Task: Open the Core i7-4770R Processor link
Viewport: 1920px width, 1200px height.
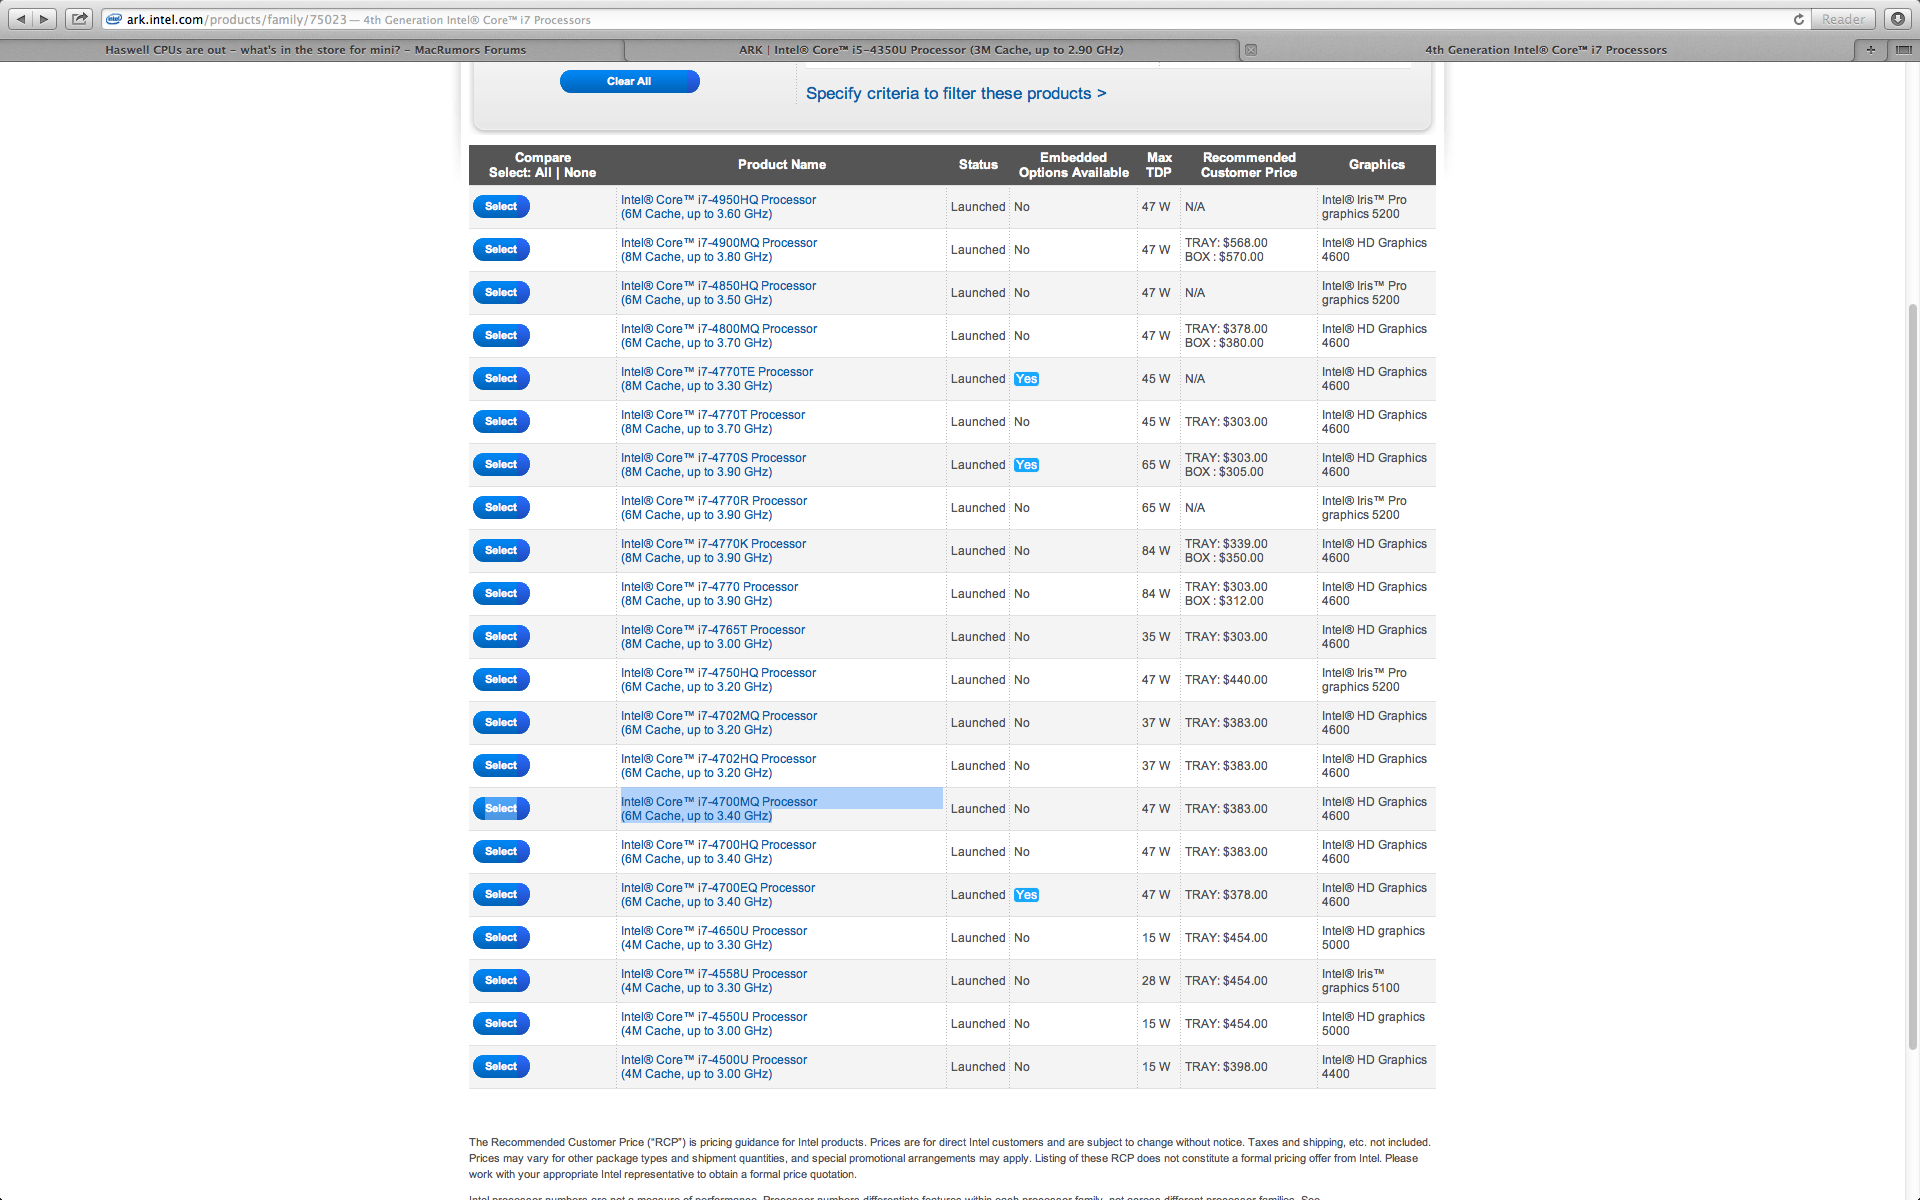Action: coord(714,508)
